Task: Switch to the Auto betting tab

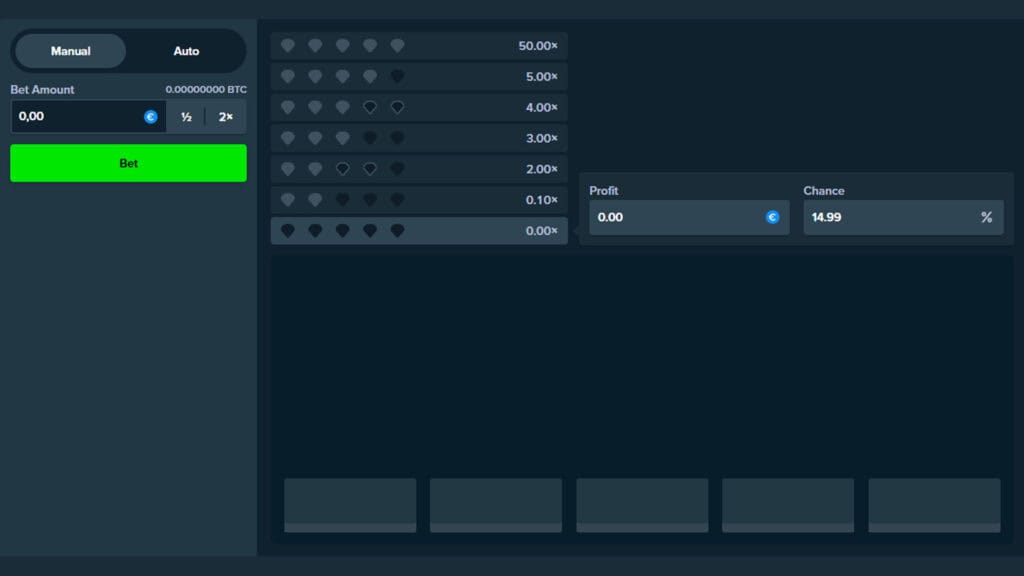Action: pyautogui.click(x=186, y=51)
